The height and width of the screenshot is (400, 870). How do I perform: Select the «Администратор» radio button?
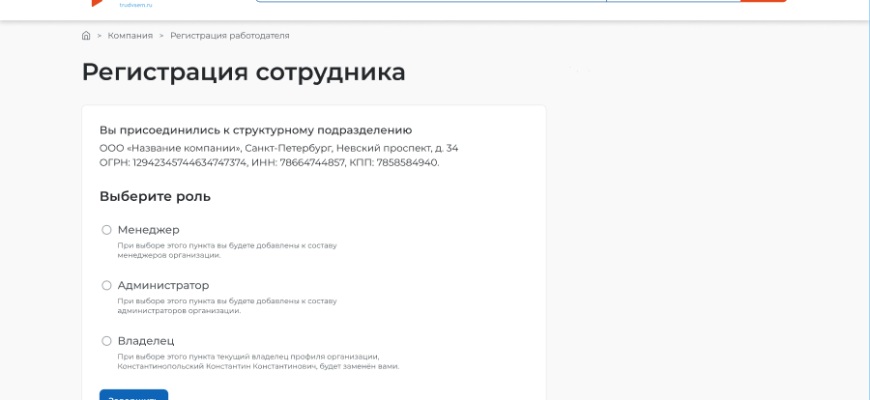(107, 286)
